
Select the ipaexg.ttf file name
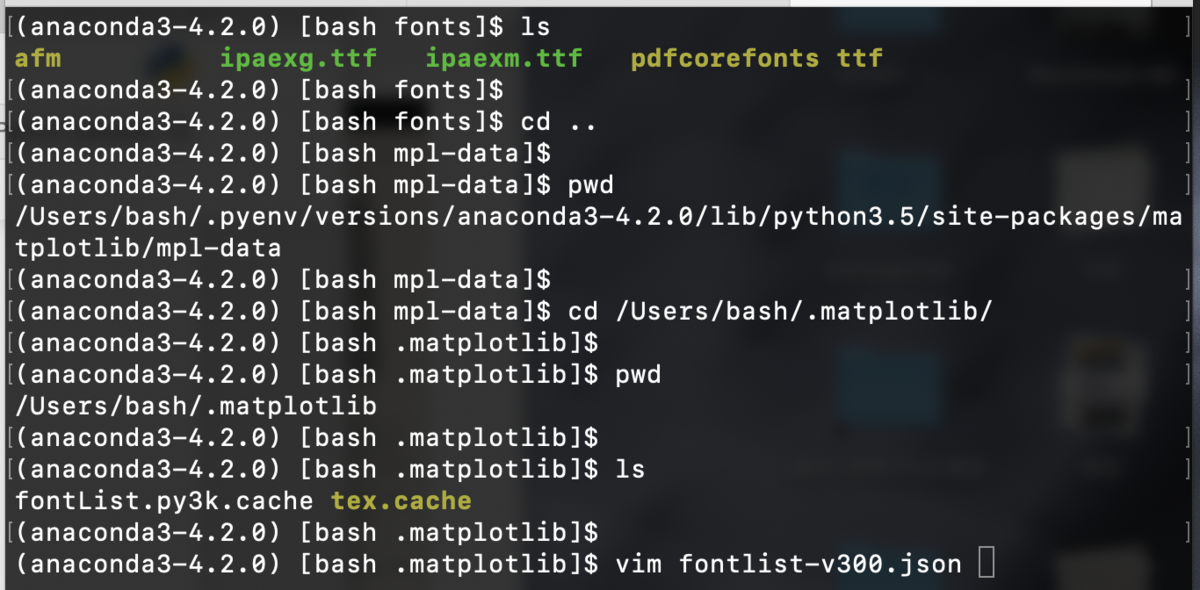coord(298,58)
